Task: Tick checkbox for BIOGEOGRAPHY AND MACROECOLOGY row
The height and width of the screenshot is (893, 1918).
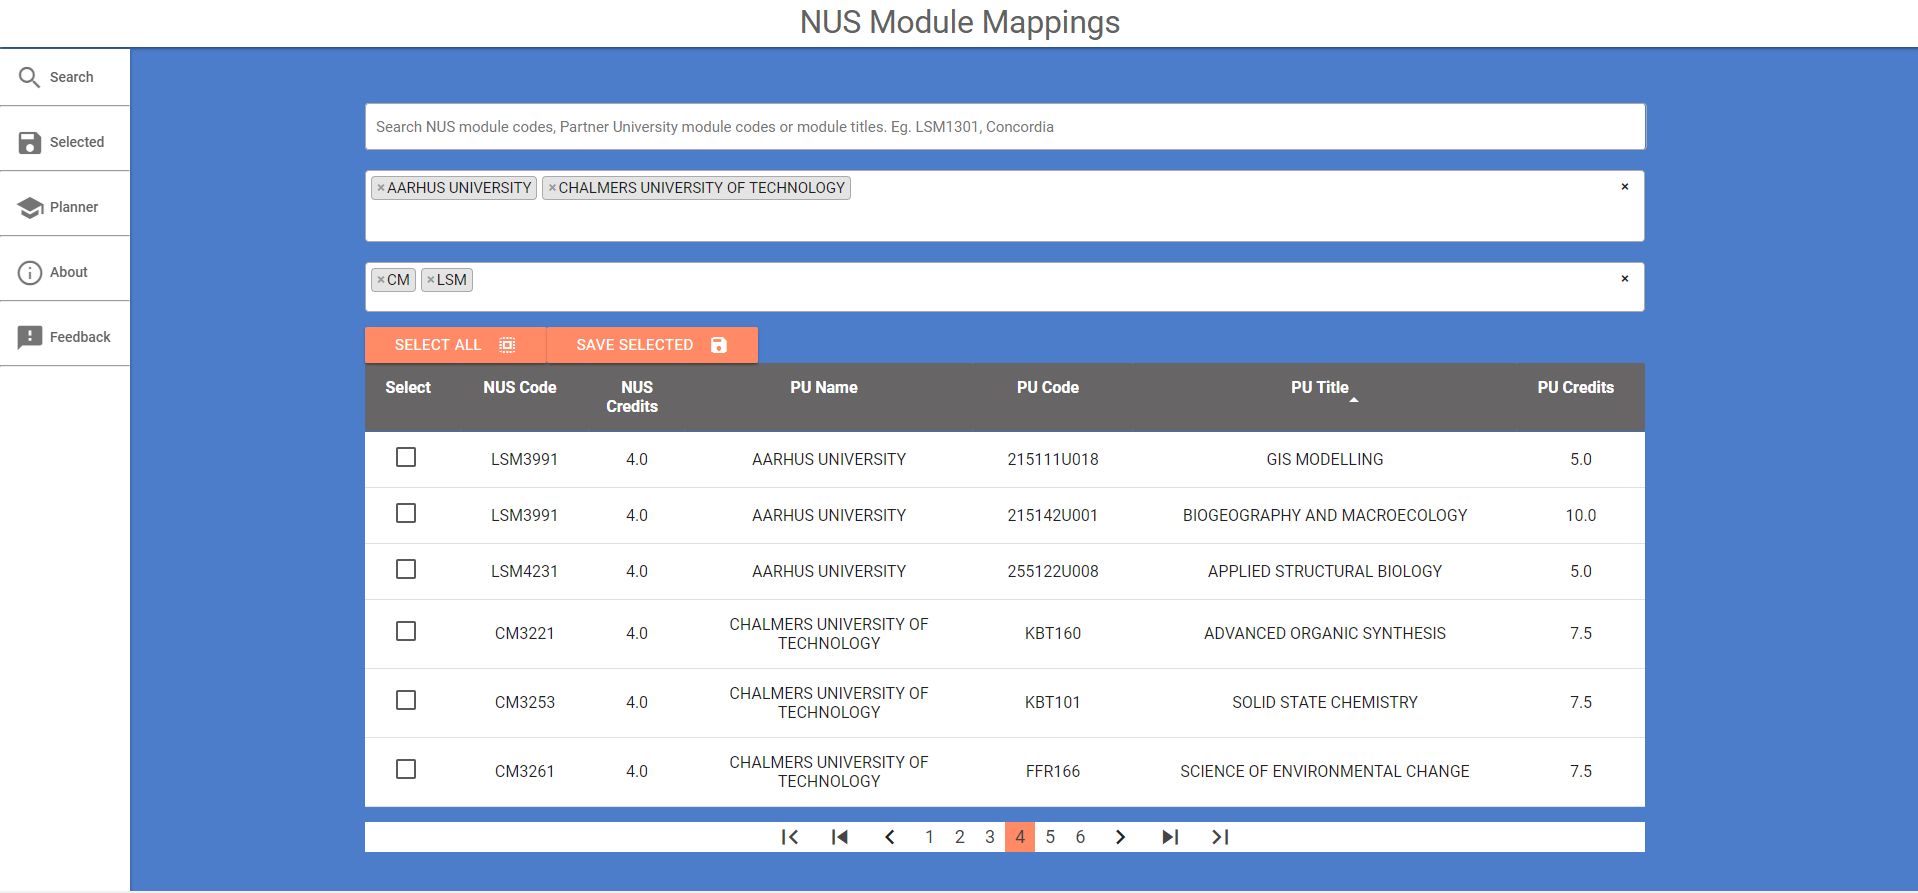Action: click(406, 513)
